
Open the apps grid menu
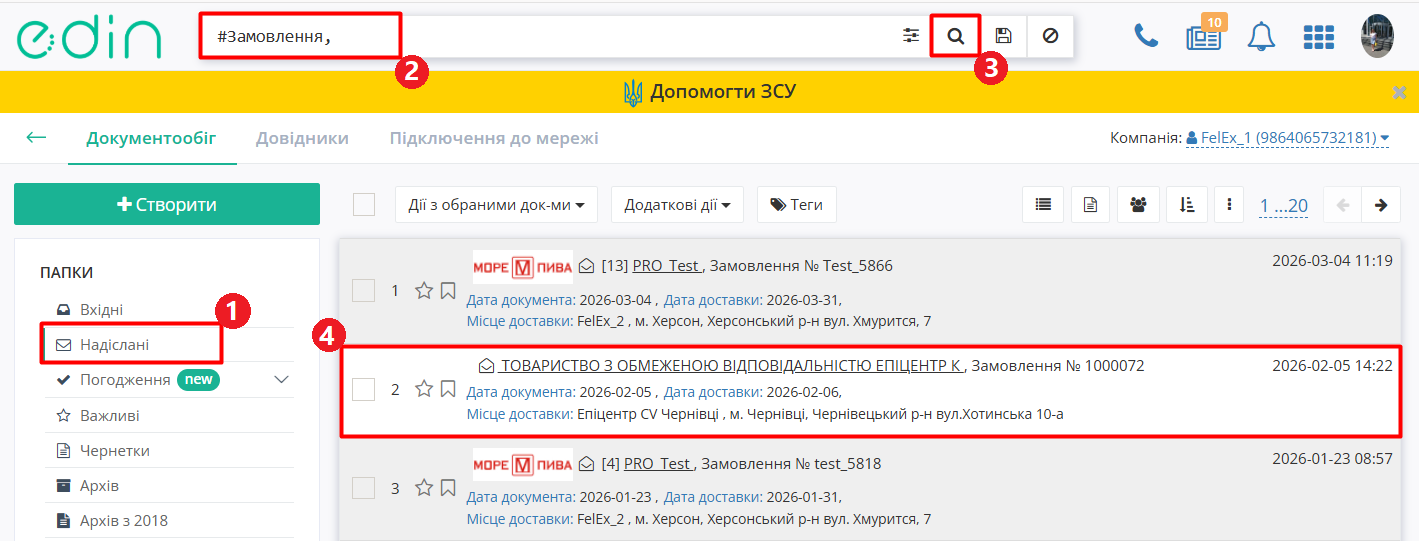pyautogui.click(x=1319, y=37)
